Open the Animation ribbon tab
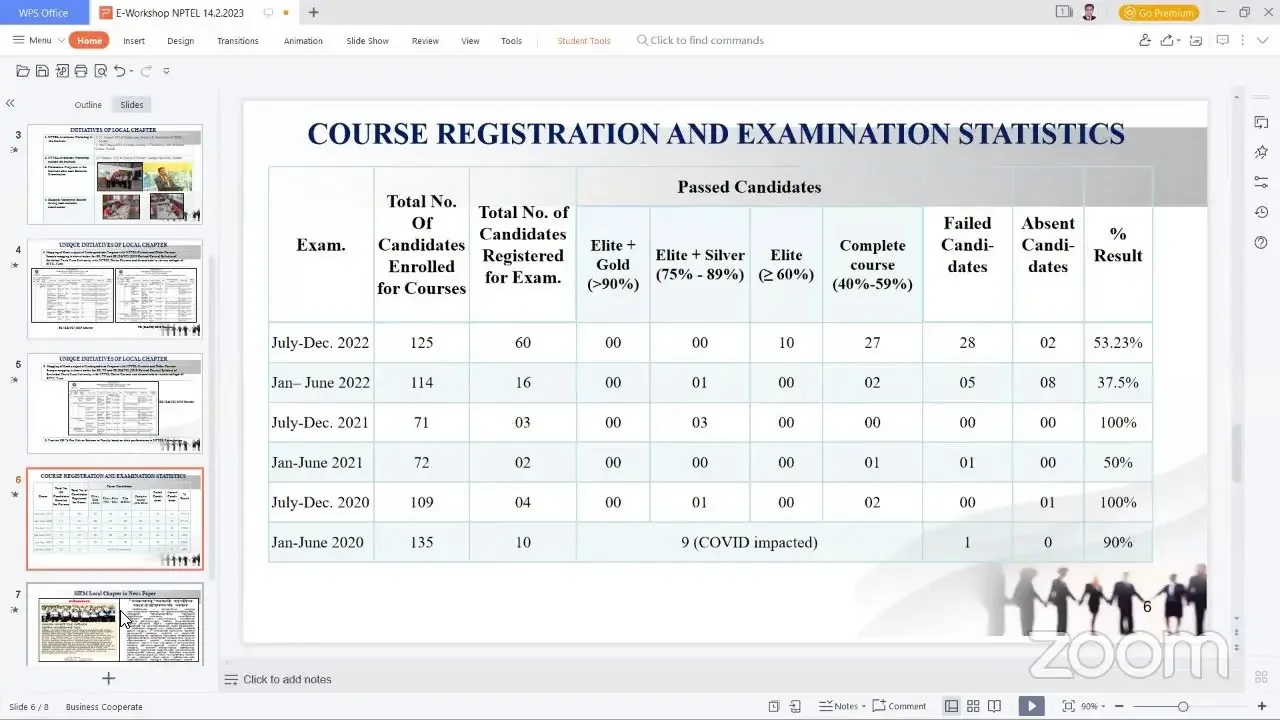 (303, 41)
